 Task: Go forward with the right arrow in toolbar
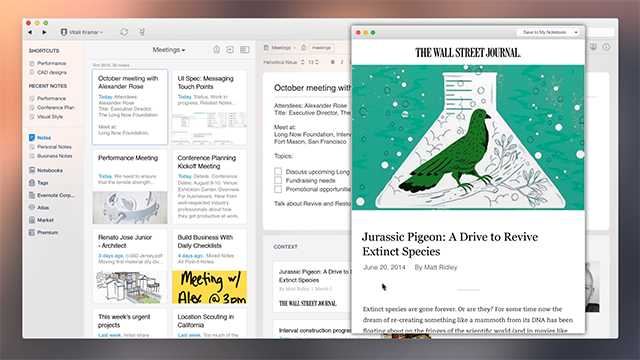coord(44,32)
